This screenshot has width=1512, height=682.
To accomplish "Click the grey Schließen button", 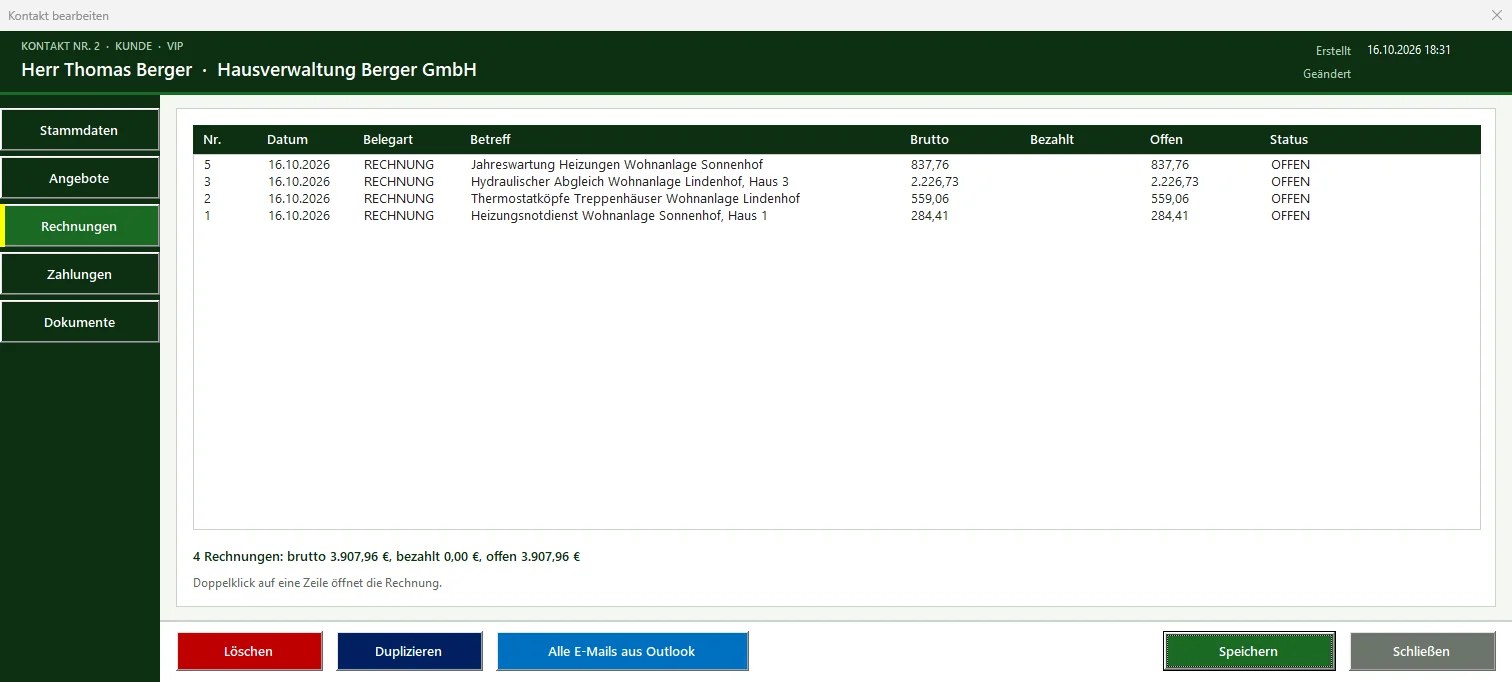I will 1422,651.
